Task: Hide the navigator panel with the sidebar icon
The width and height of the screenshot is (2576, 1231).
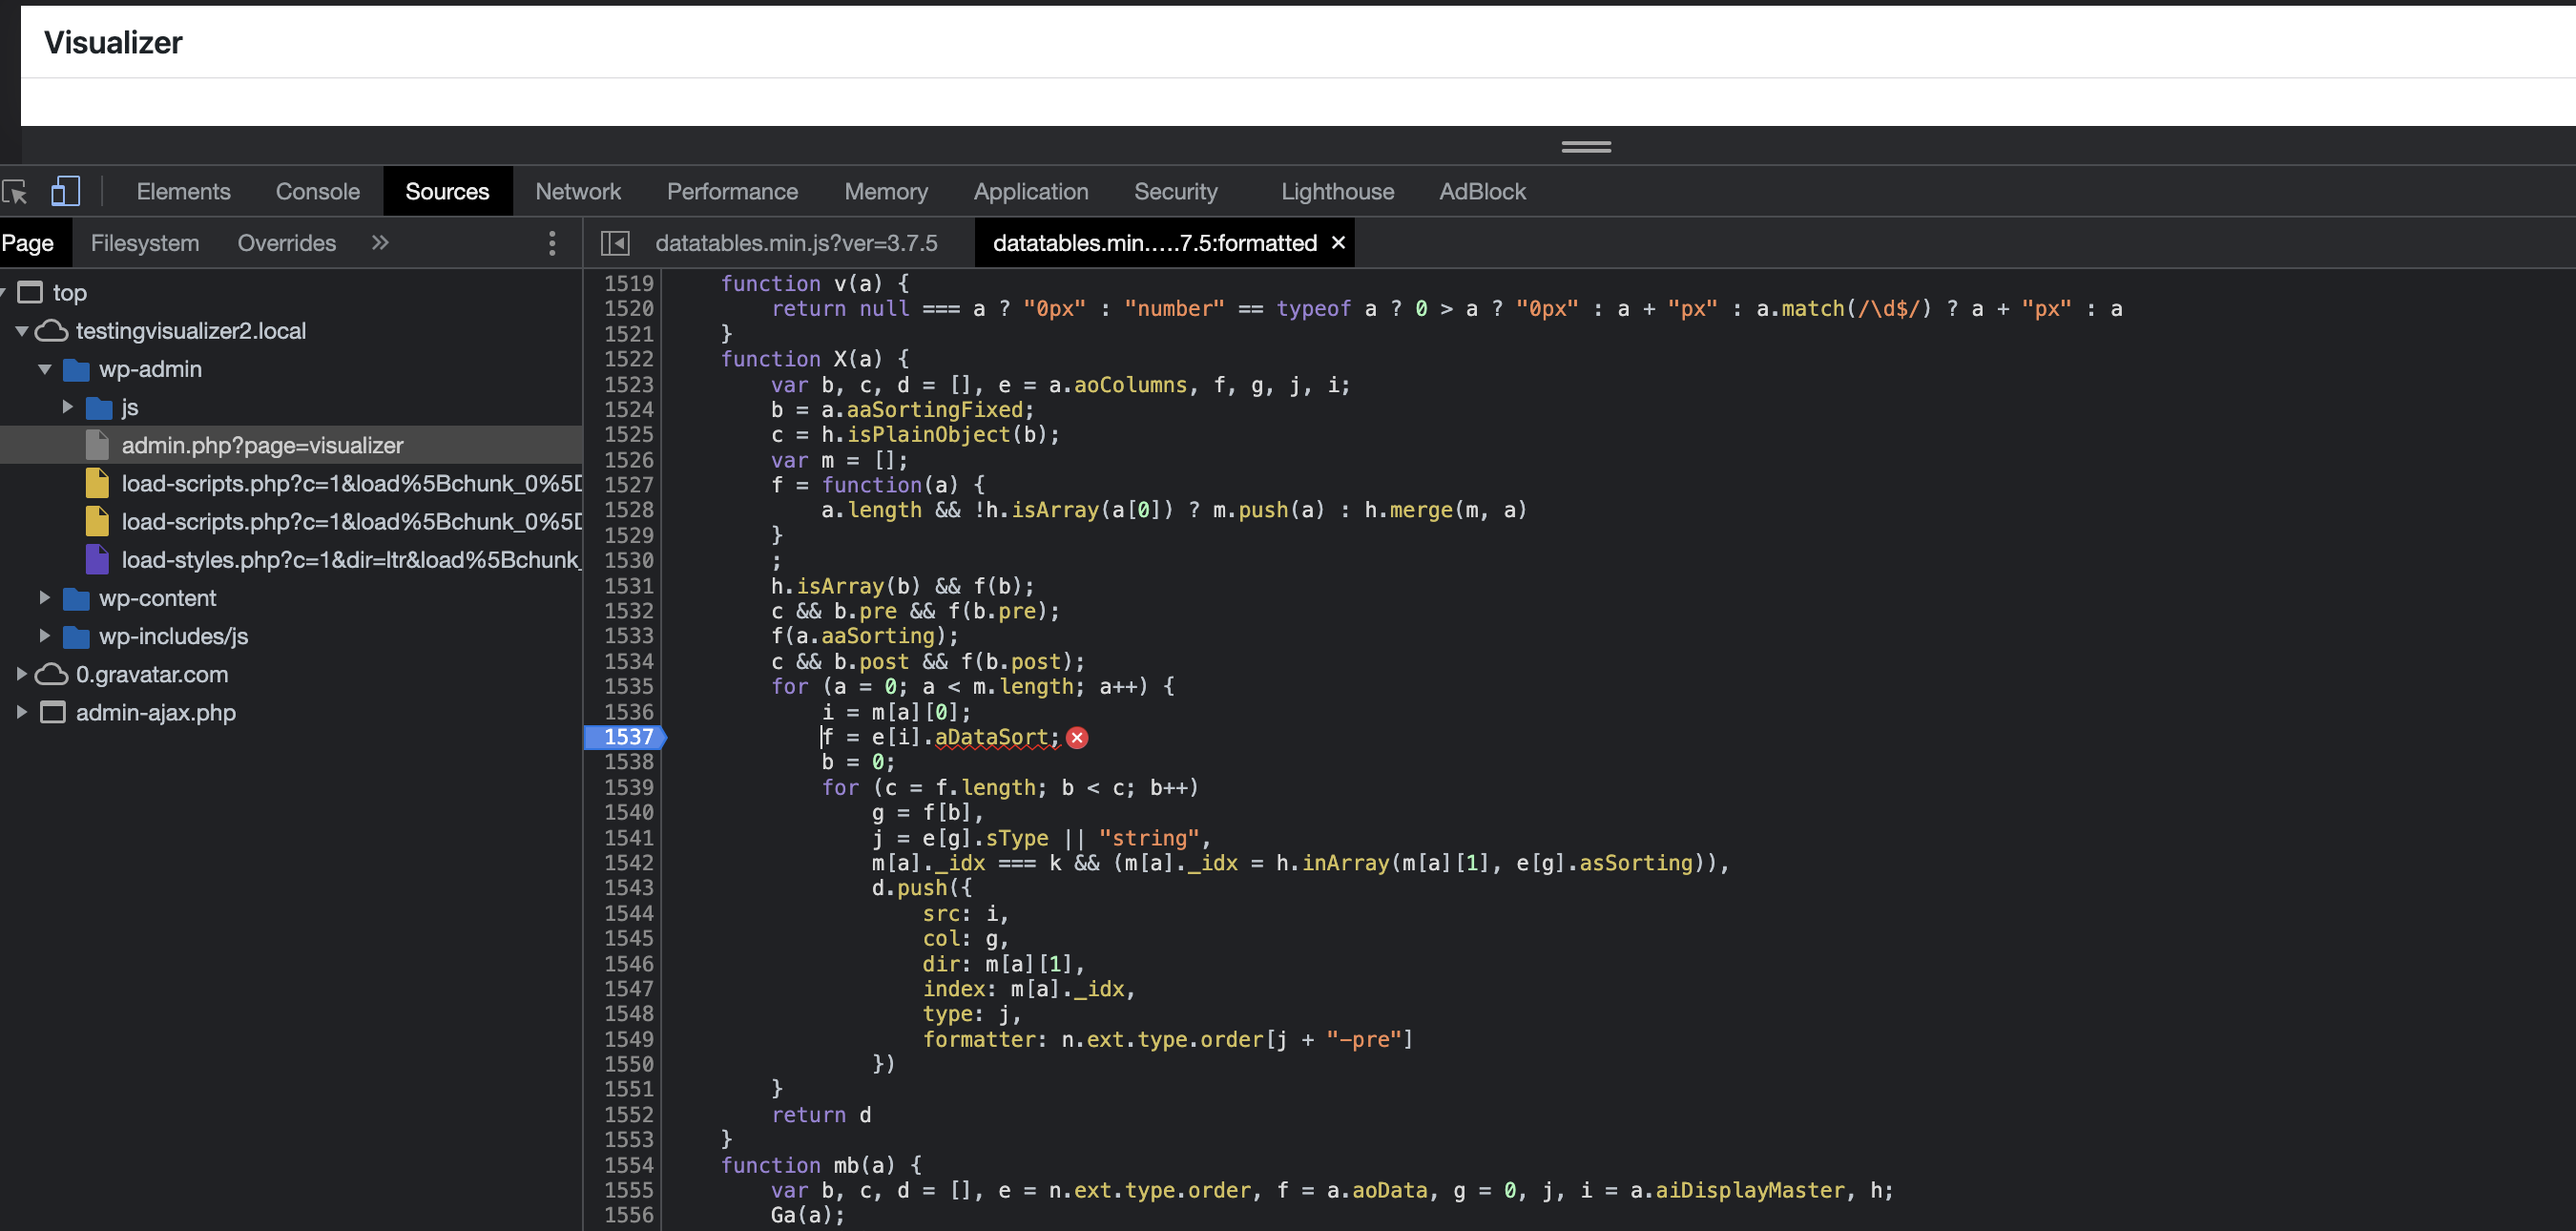Action: point(617,242)
